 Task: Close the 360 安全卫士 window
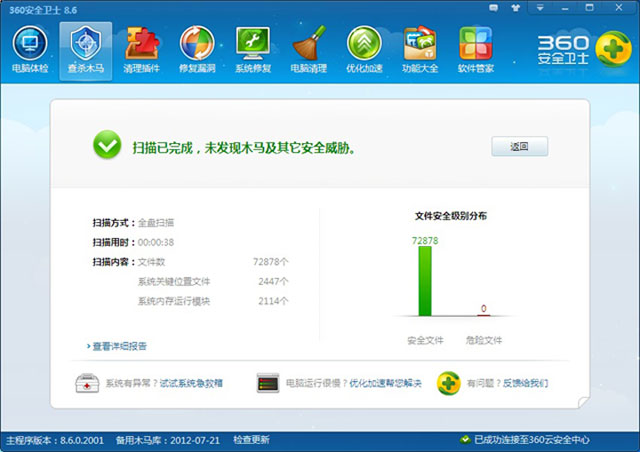point(619,7)
